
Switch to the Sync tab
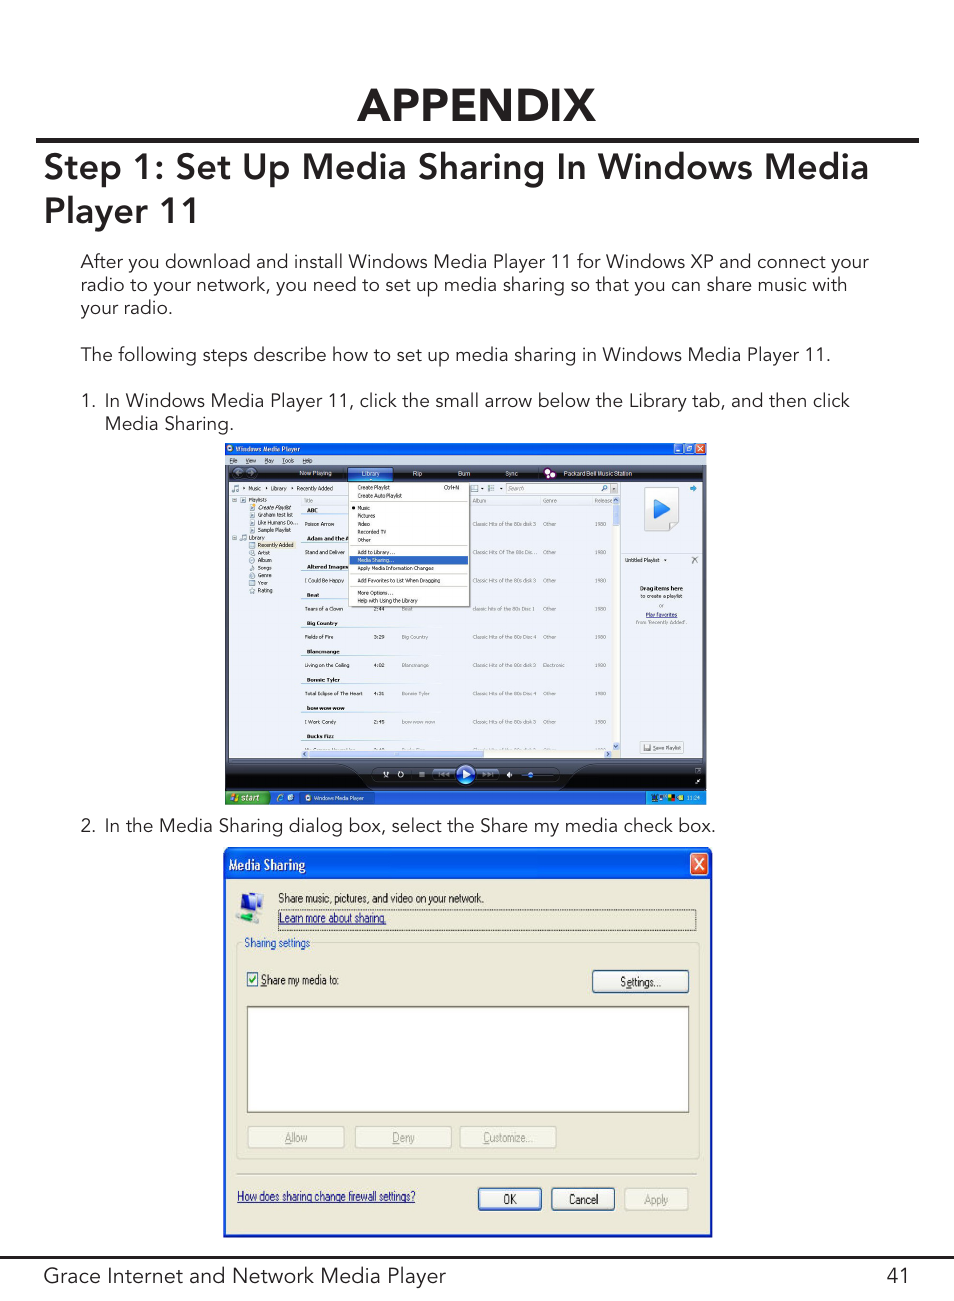511,473
